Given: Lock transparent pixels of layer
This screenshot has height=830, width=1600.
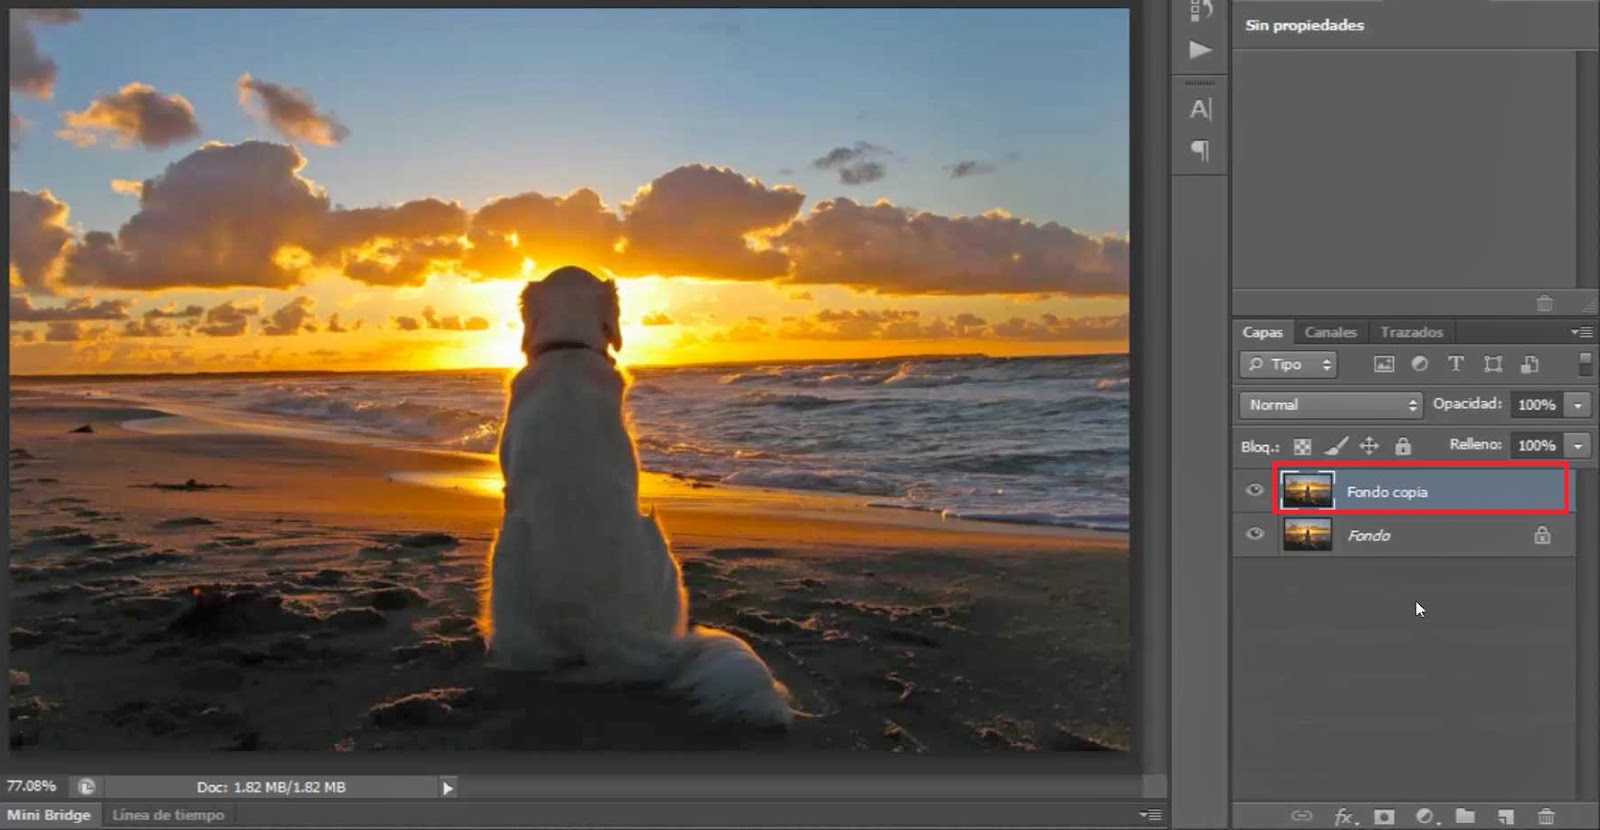Looking at the screenshot, I should coord(1303,446).
